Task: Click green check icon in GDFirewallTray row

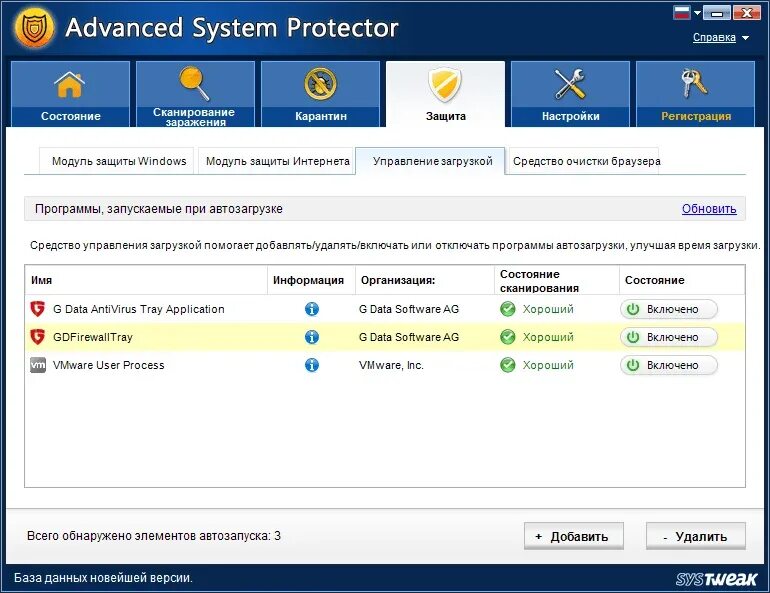Action: pyautogui.click(x=508, y=337)
